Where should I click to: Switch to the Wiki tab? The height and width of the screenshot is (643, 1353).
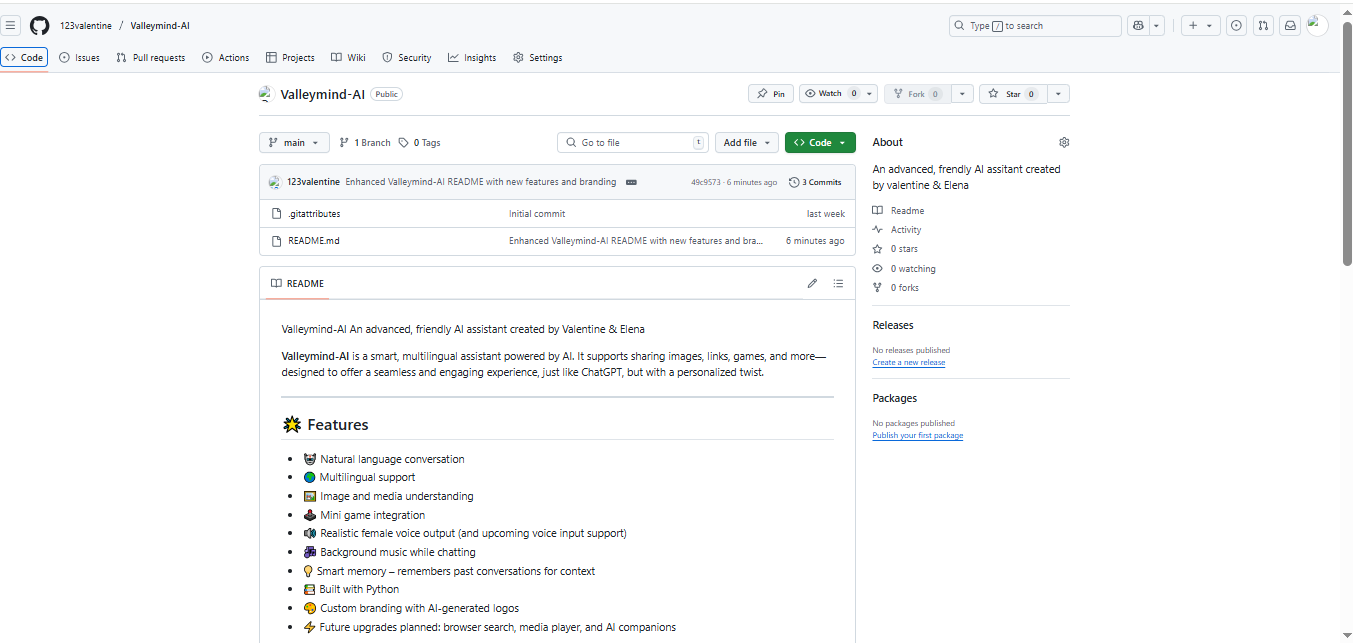click(x=348, y=58)
